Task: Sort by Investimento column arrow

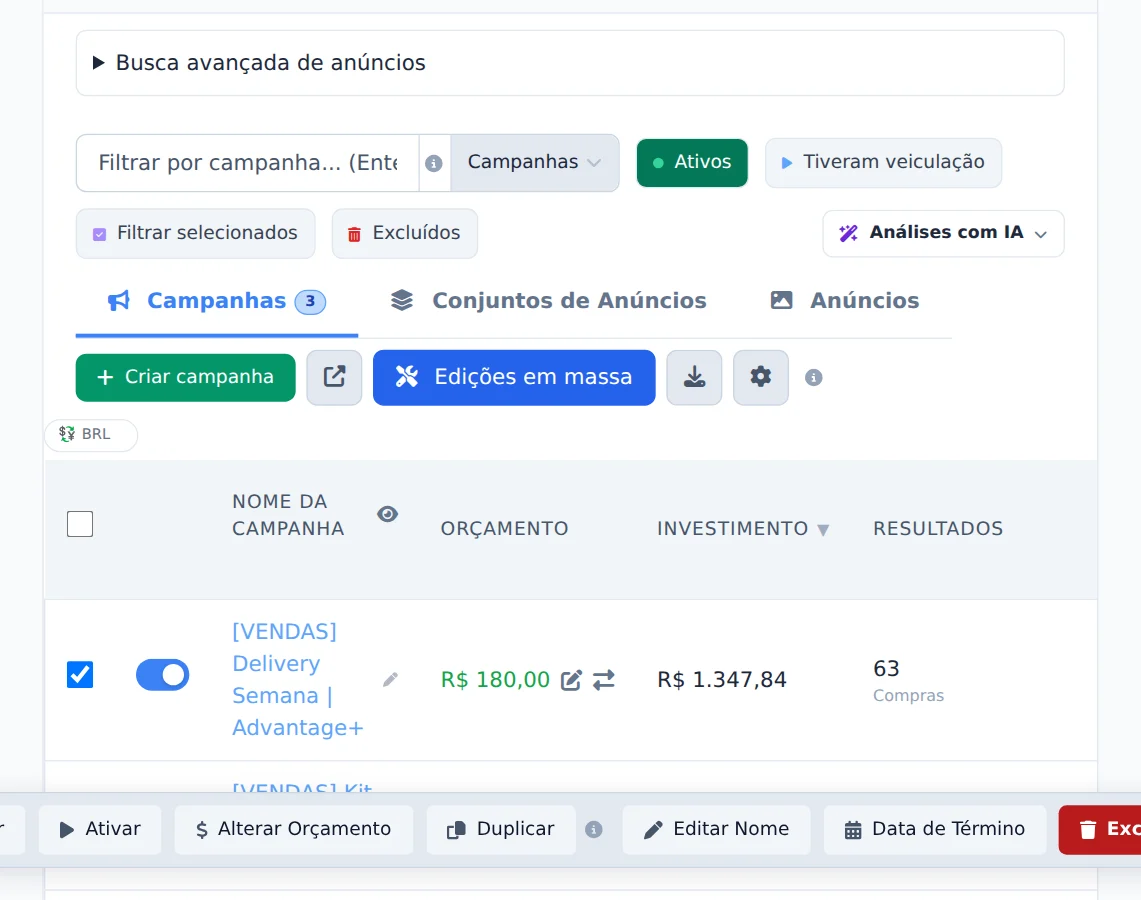Action: pyautogui.click(x=823, y=530)
